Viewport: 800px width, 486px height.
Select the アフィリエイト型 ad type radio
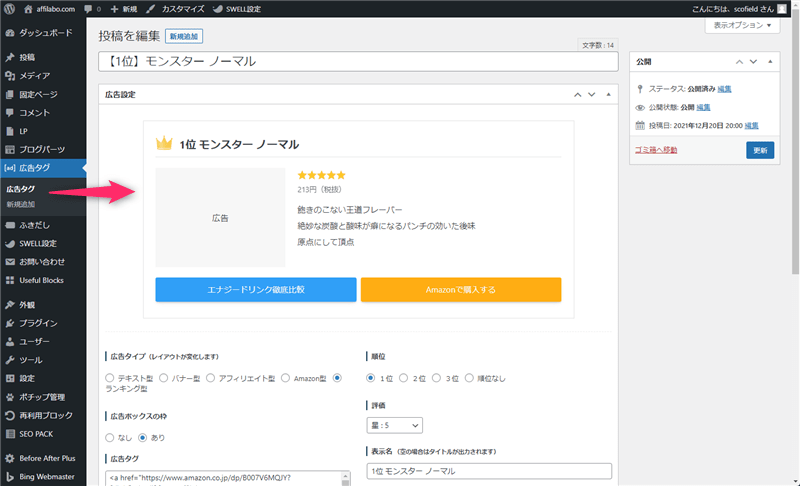pyautogui.click(x=210, y=378)
